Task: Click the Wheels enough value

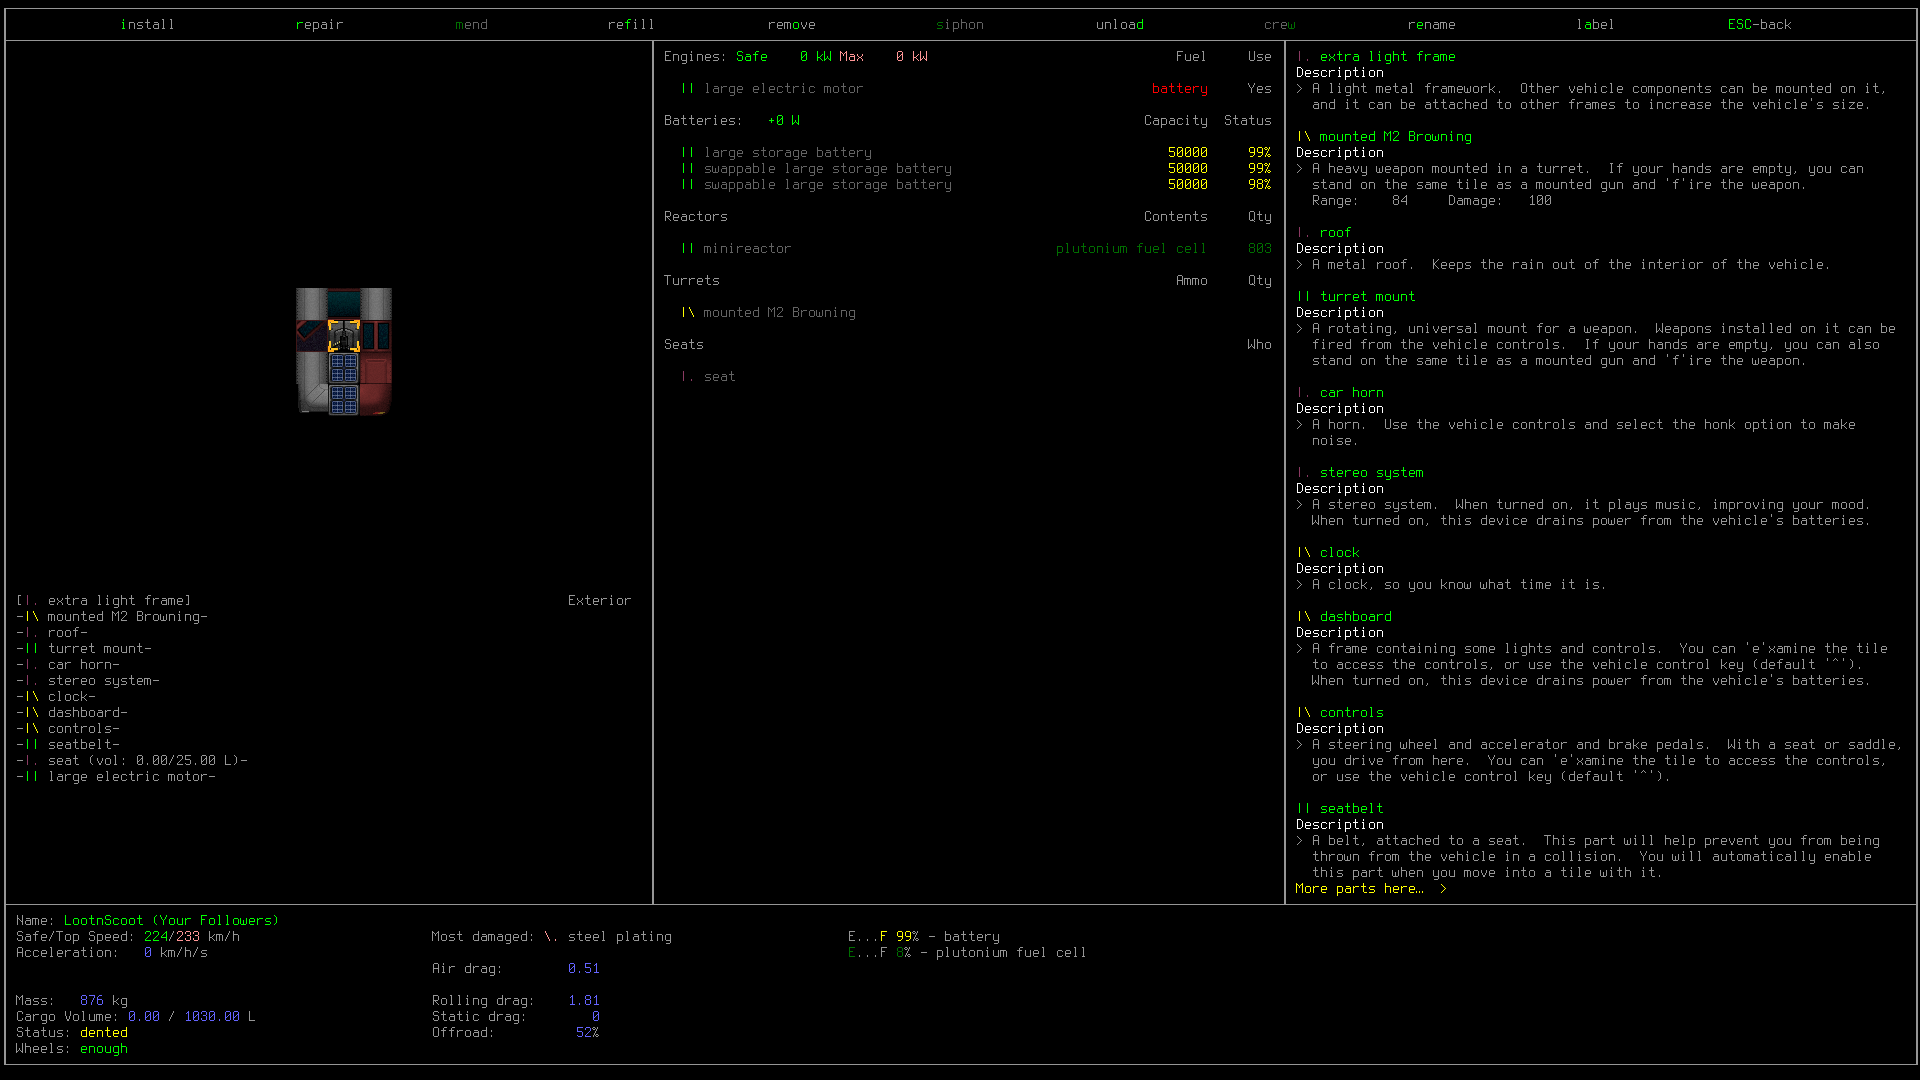Action: click(104, 1049)
